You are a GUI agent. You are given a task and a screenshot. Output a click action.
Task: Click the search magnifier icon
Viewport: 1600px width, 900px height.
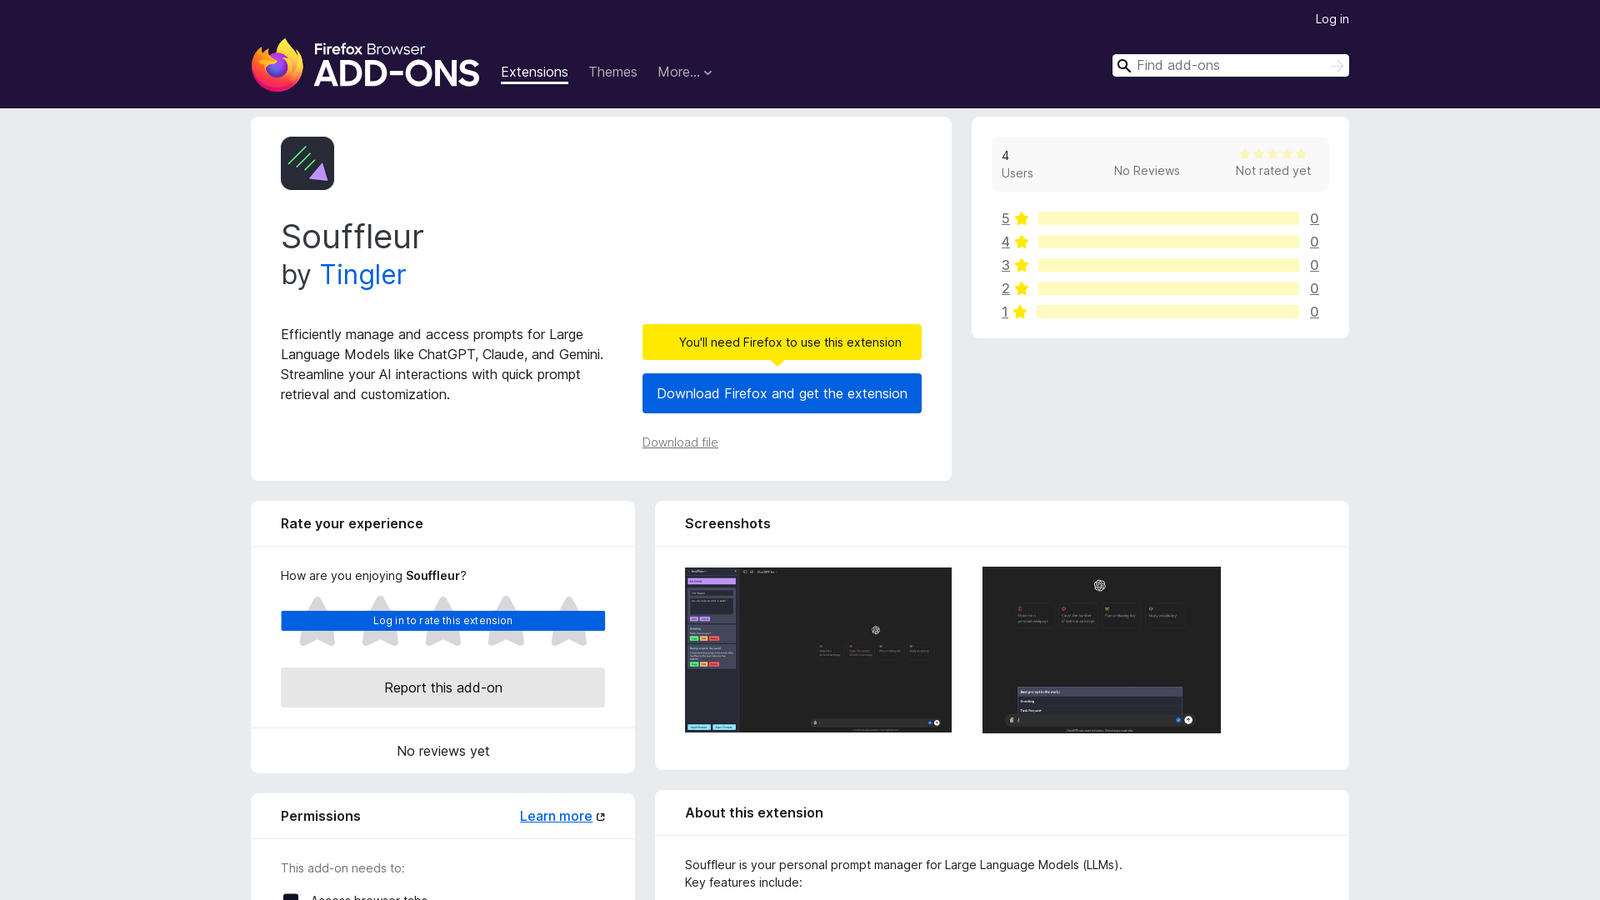pyautogui.click(x=1124, y=66)
